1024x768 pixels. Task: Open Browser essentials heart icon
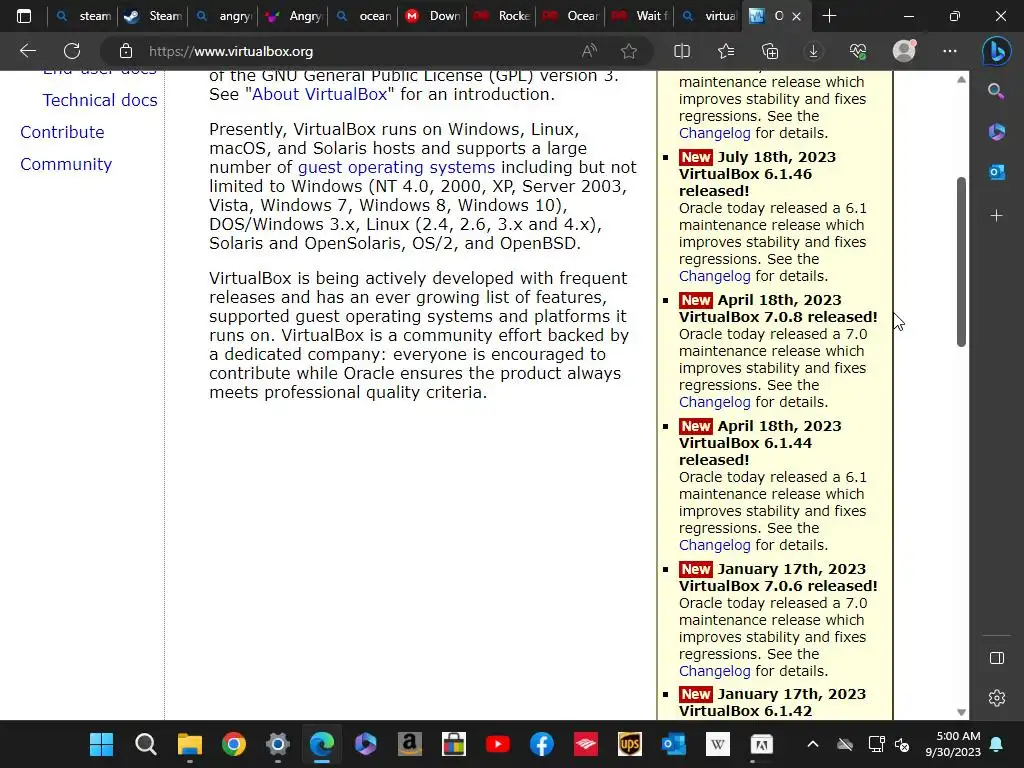tap(858, 51)
